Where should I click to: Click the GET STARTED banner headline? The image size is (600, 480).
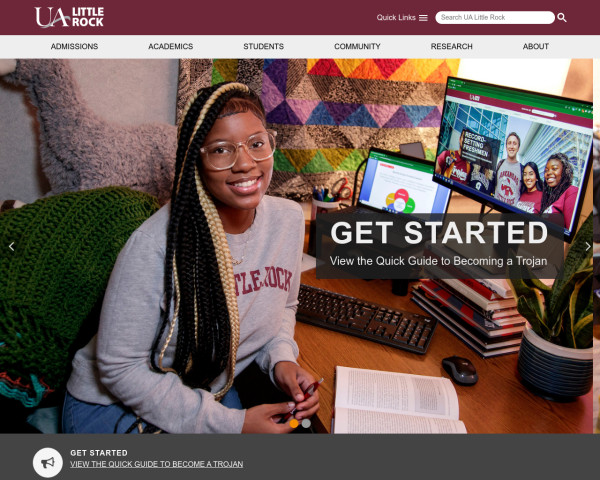(439, 233)
